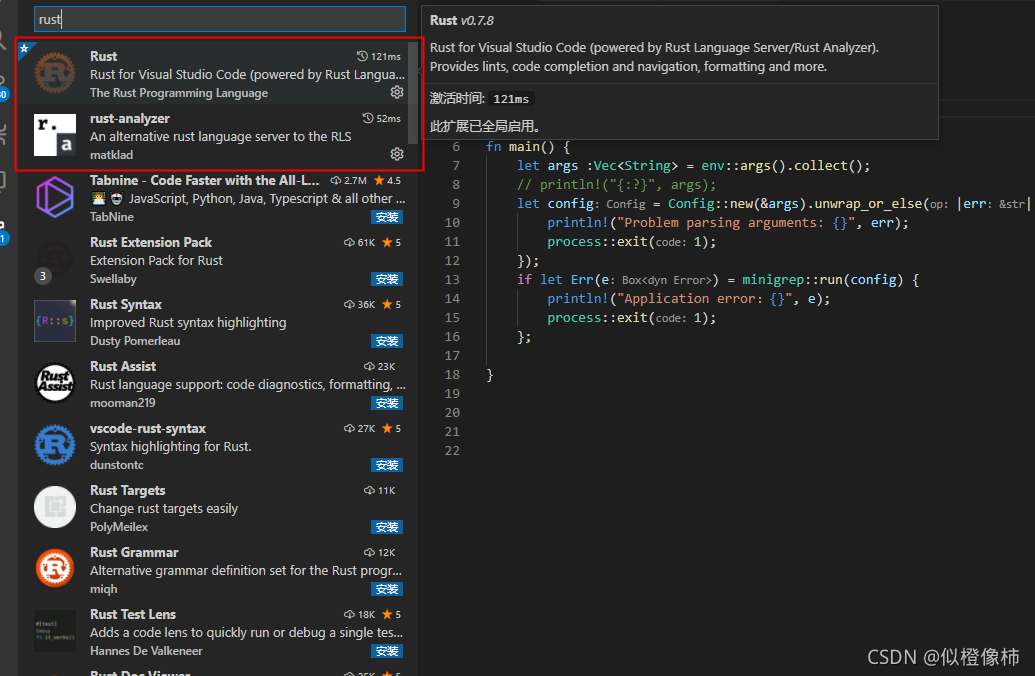Open the 'Rust Extension Pack' title
Viewport: 1035px width, 676px height.
tap(151, 242)
